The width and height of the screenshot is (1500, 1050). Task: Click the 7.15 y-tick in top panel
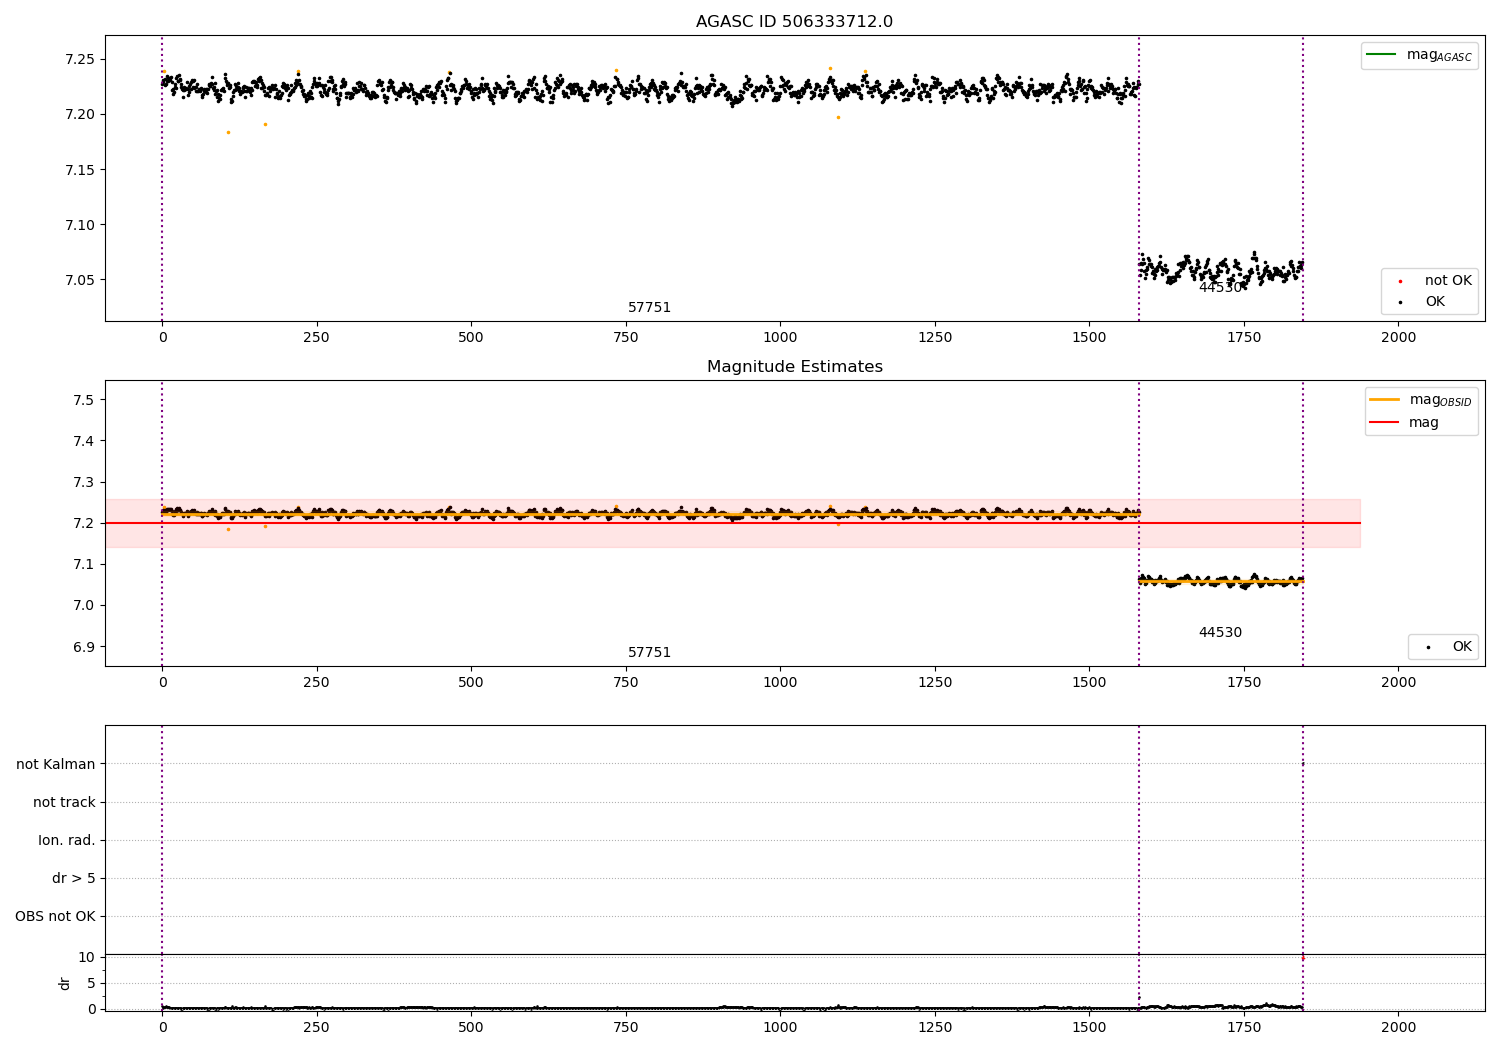(78, 170)
